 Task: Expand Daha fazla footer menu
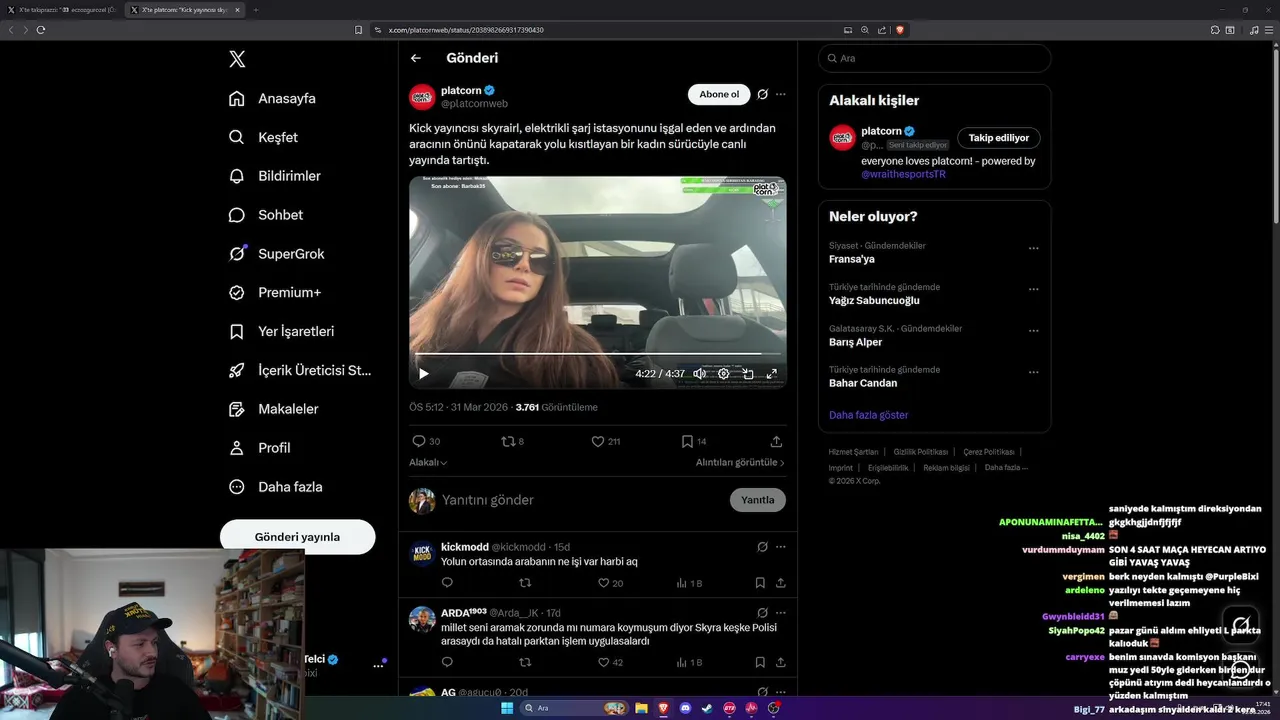(1006, 467)
